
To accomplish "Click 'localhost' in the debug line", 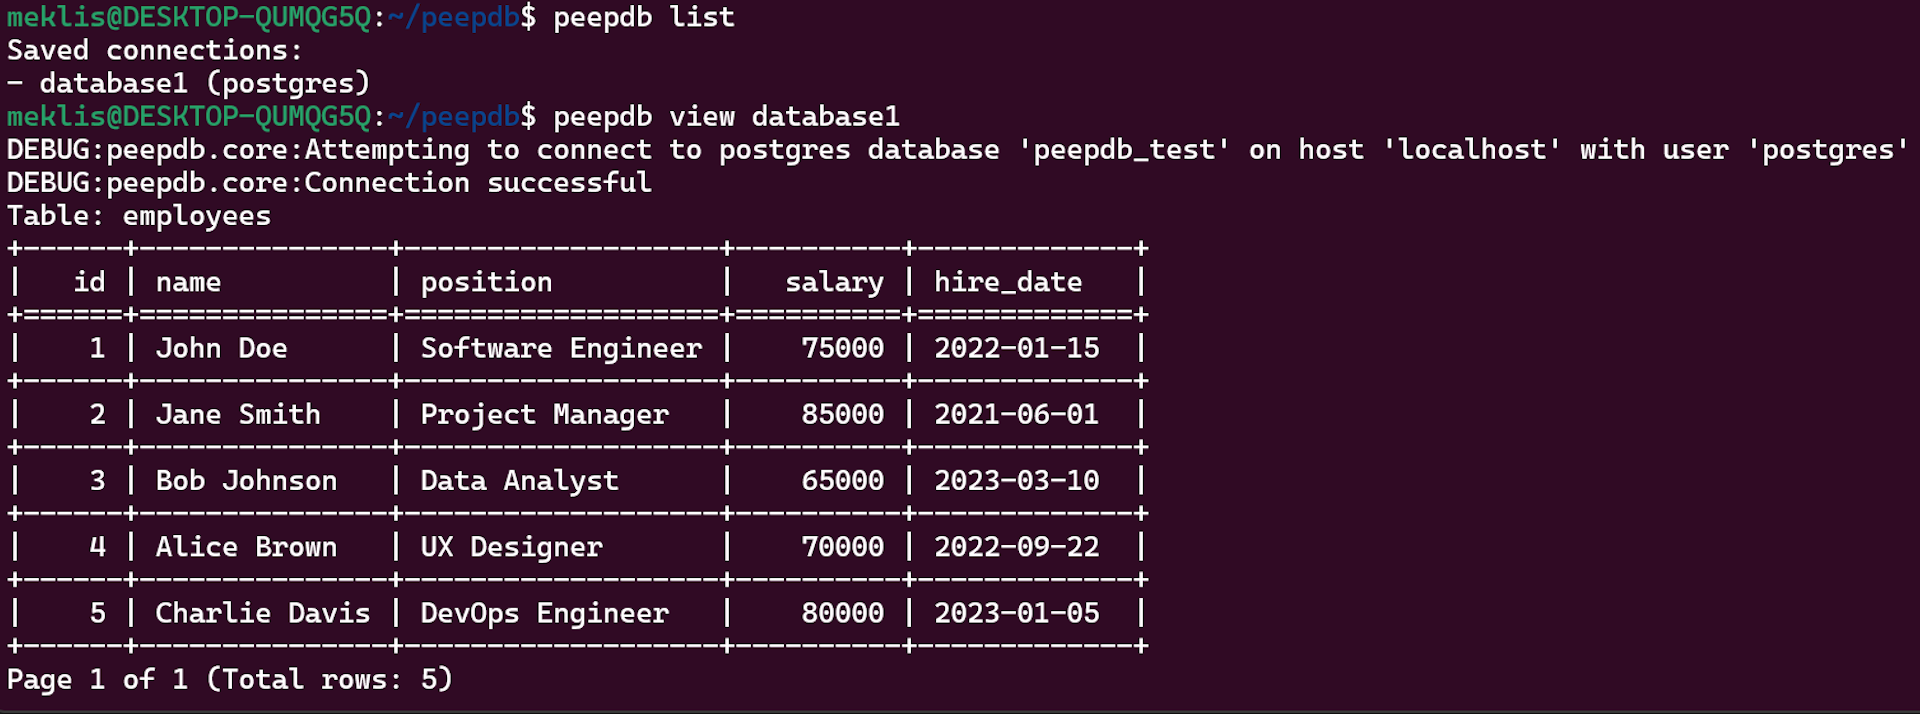I will 1472,150.
